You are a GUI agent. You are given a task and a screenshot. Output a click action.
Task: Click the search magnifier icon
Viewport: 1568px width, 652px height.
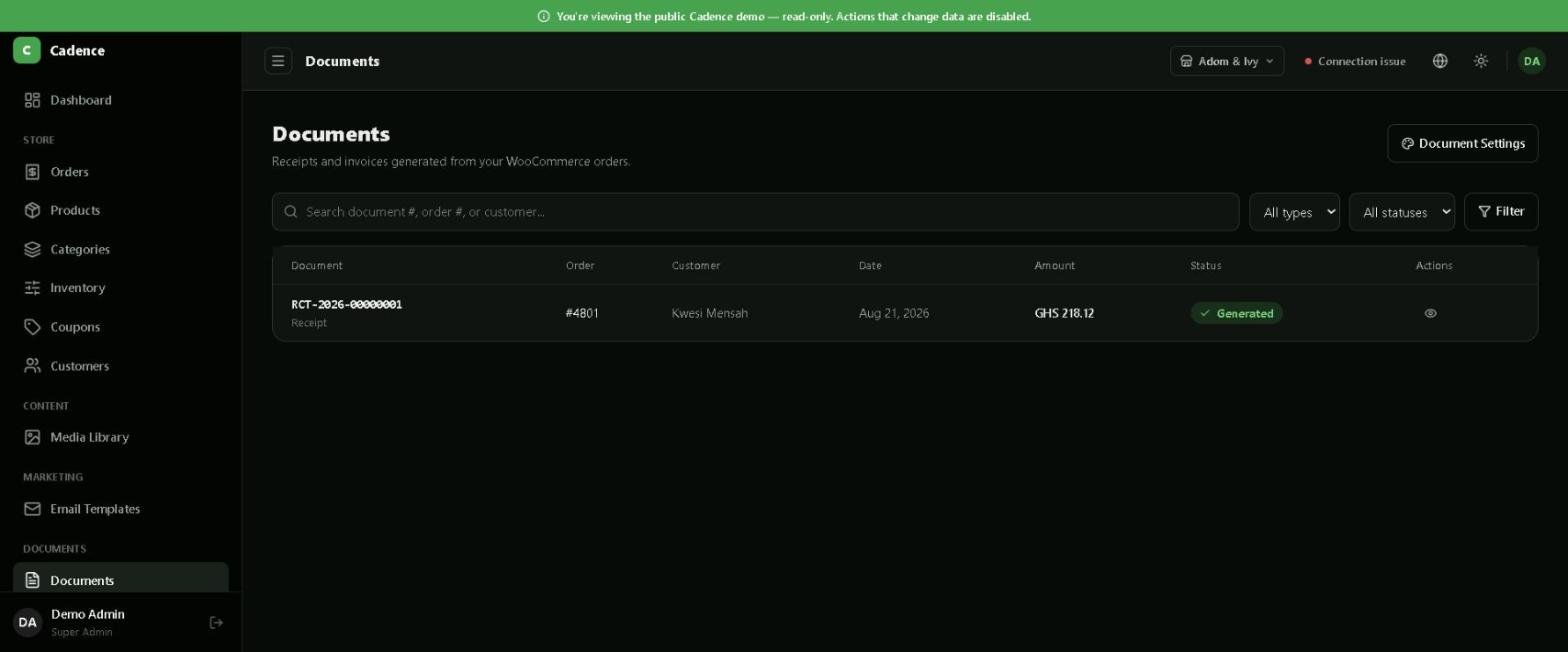coord(291,212)
